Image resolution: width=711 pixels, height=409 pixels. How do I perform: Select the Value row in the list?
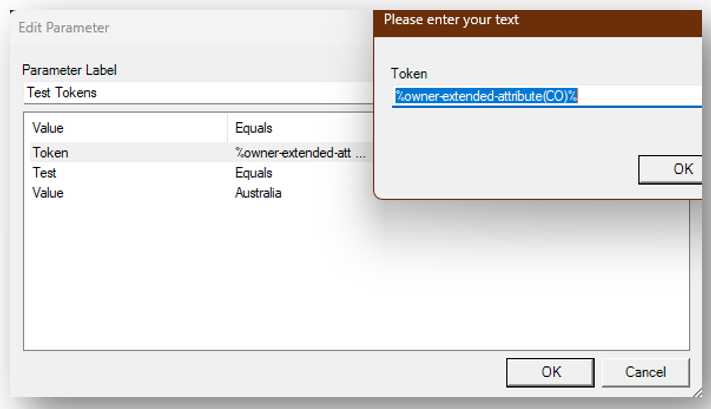tap(48, 192)
